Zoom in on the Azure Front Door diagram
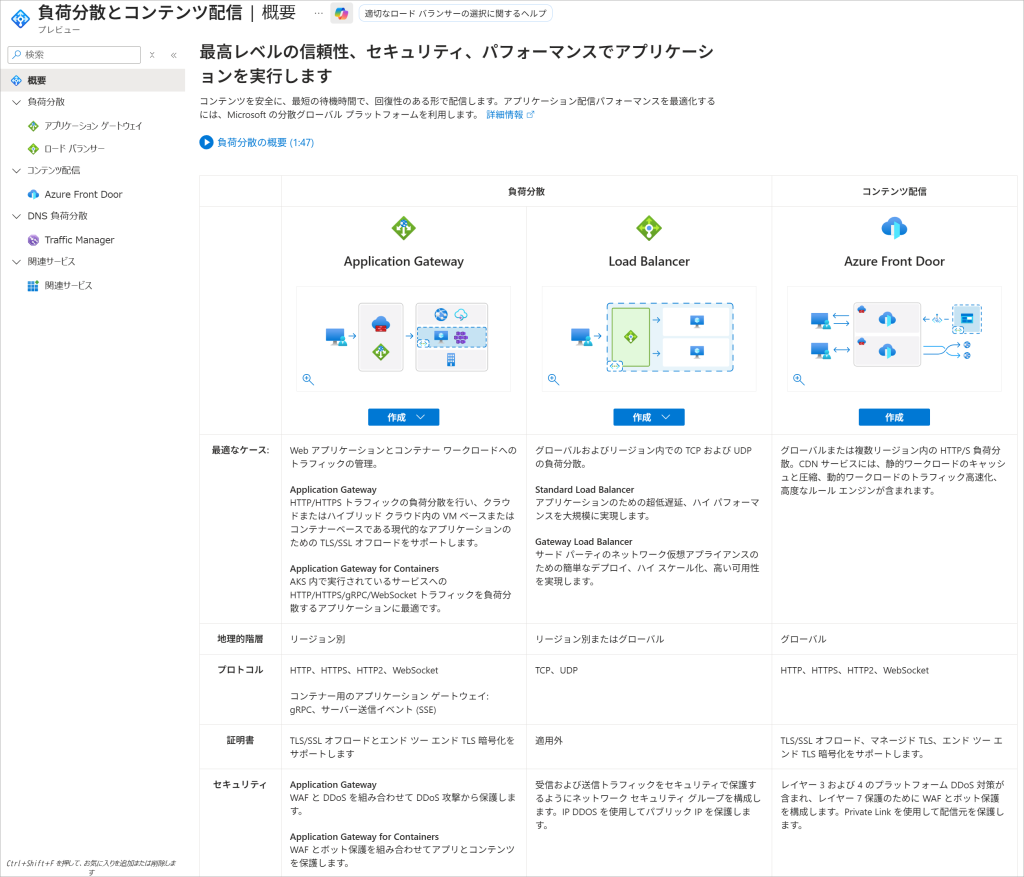Screen dimensions: 1024x877 pos(798,379)
